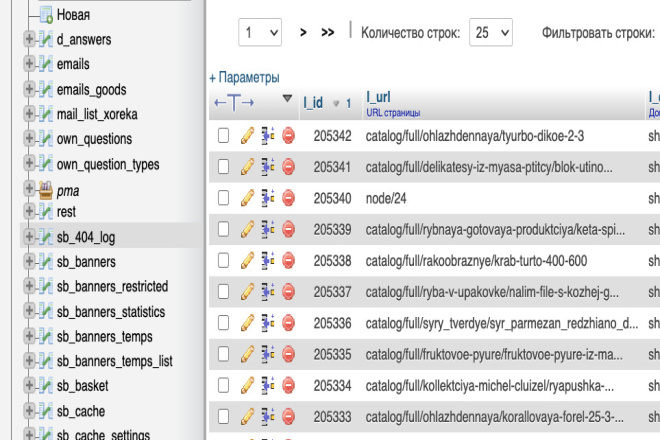Select the tyurbo-dikoe-2-3 URL cell

[x=474, y=136]
